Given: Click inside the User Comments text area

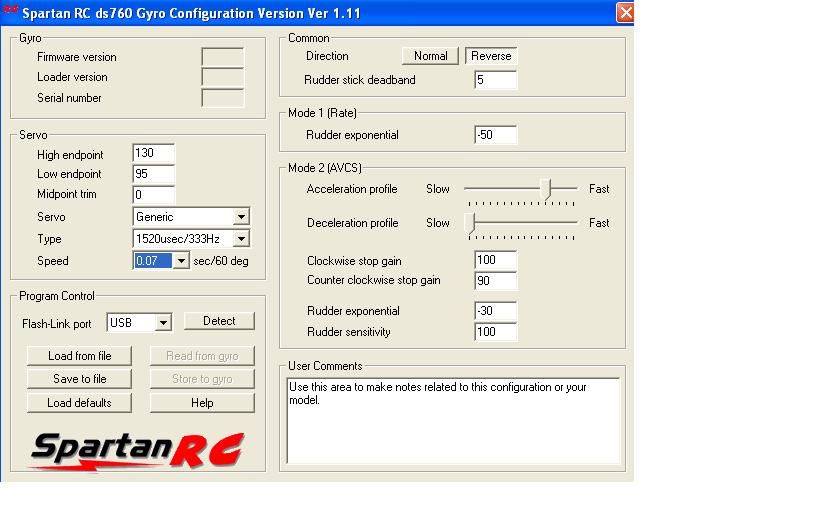Looking at the screenshot, I should [x=453, y=420].
